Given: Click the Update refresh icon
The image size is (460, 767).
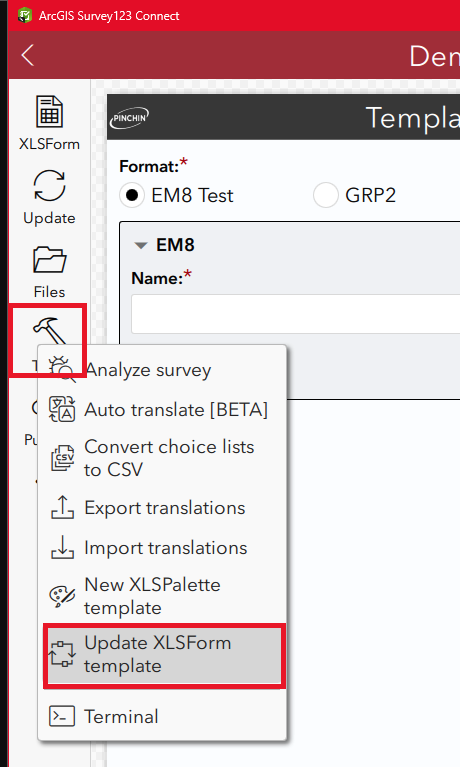Looking at the screenshot, I should click(49, 186).
